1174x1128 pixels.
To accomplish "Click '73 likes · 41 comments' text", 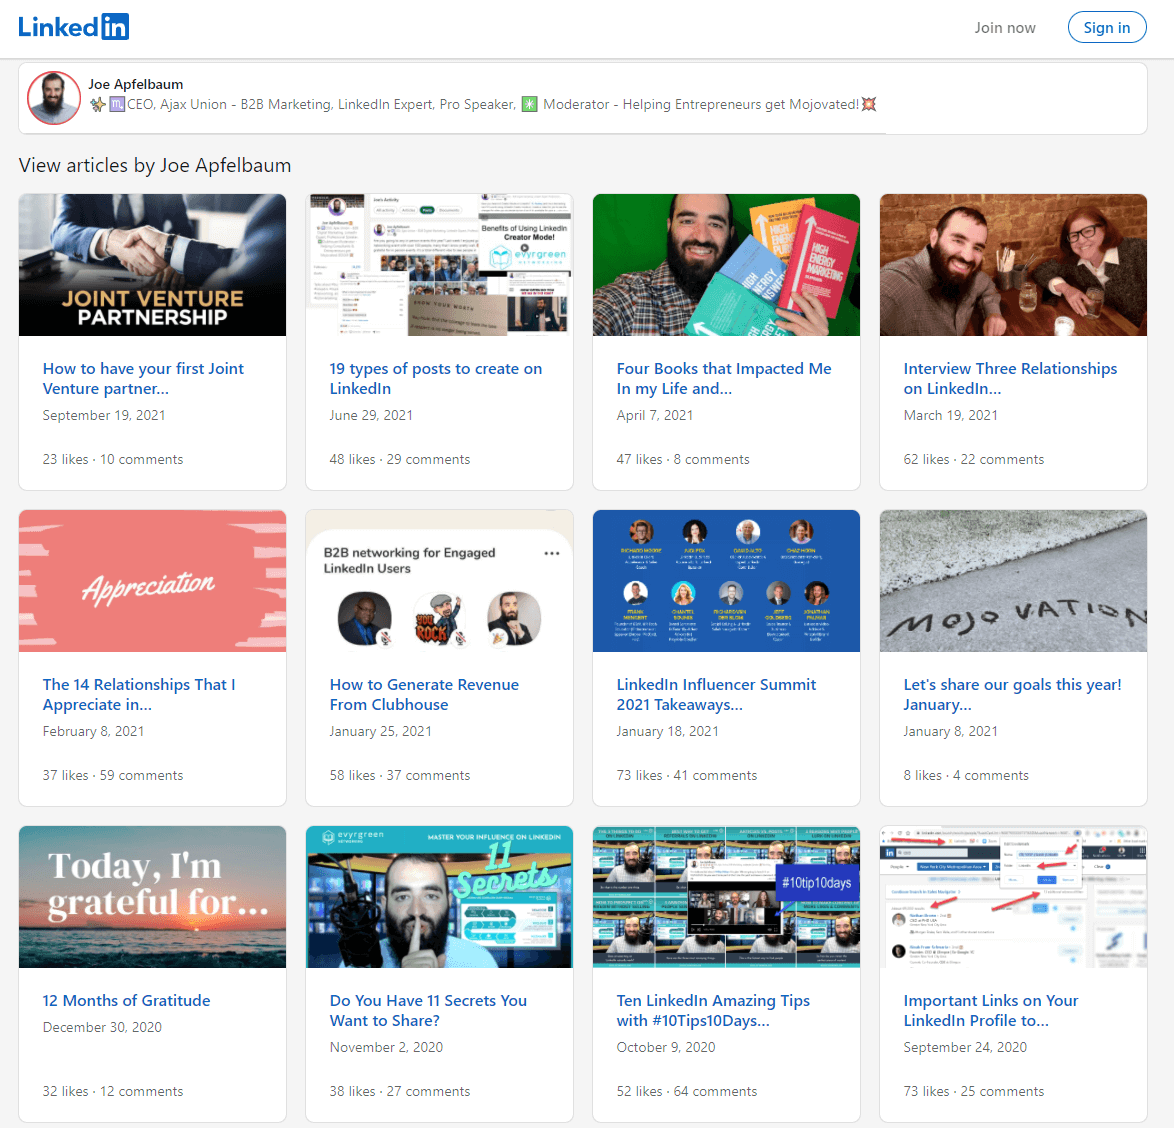I will pyautogui.click(x=687, y=775).
